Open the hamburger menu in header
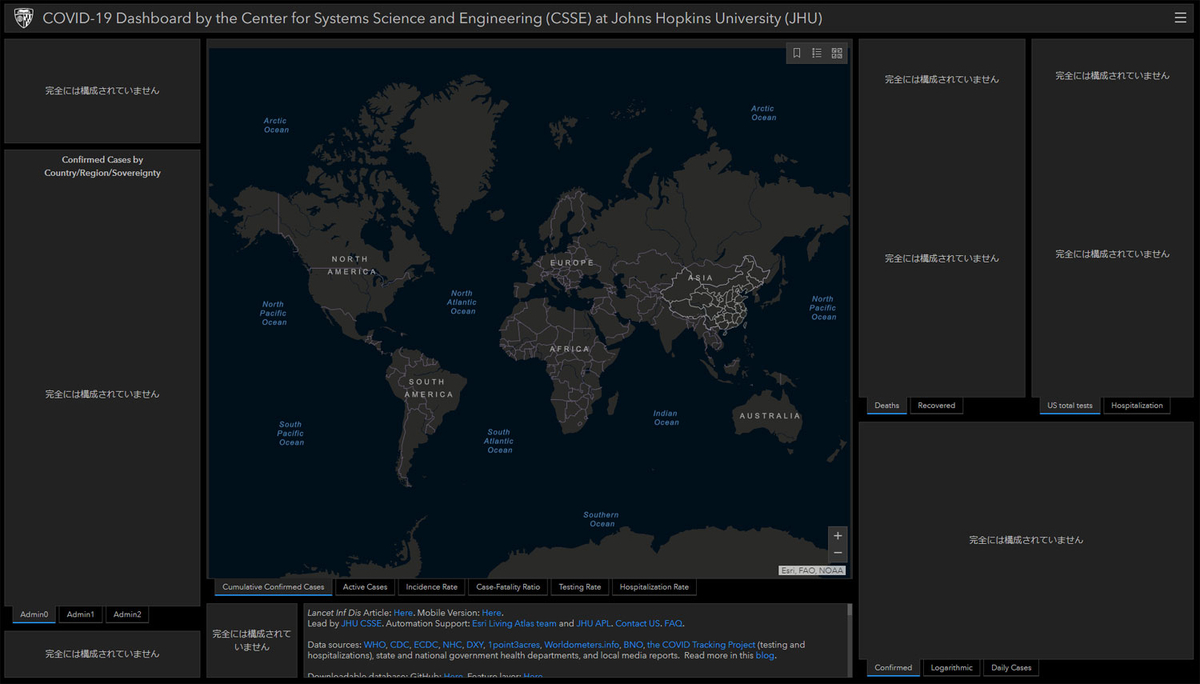Image resolution: width=1200 pixels, height=684 pixels. [1181, 18]
